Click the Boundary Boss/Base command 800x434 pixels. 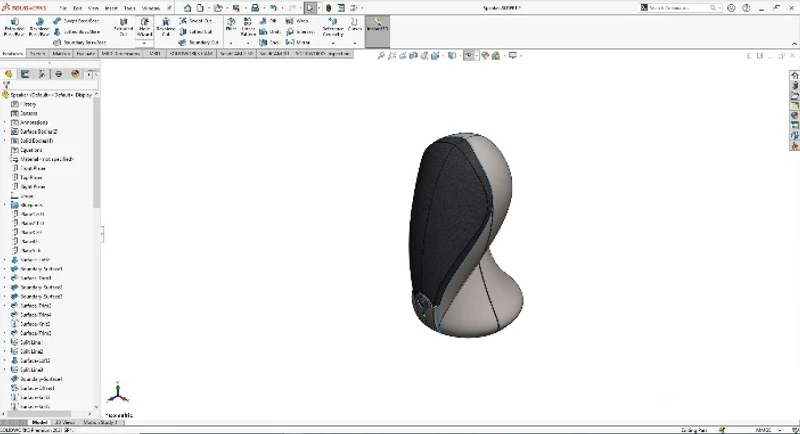point(80,42)
